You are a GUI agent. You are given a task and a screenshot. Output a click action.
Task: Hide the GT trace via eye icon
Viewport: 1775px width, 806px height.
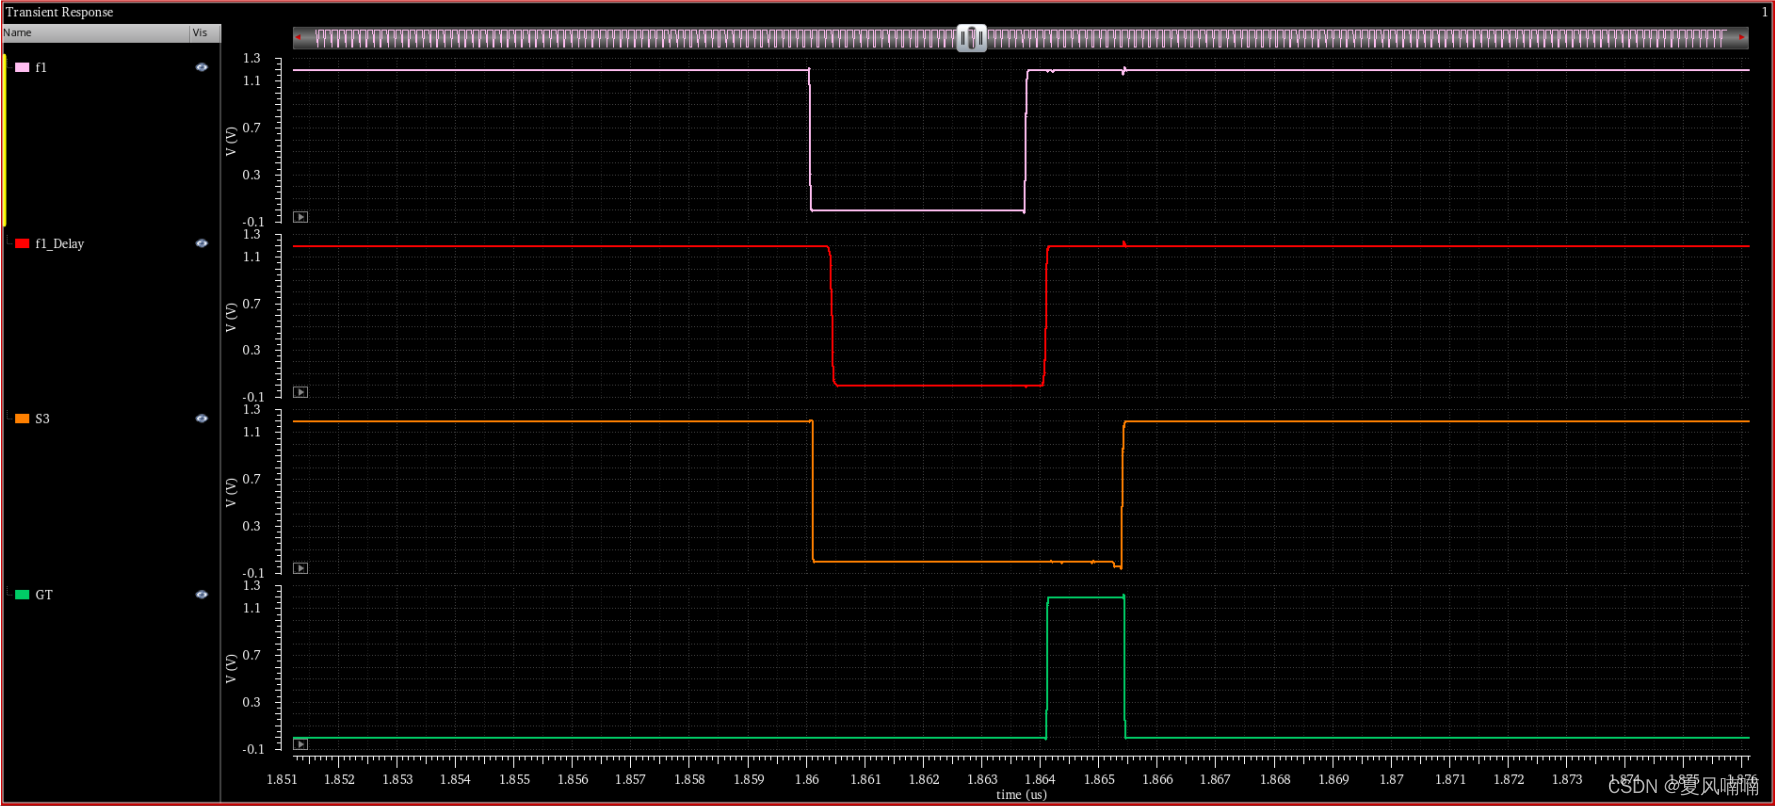pos(202,594)
